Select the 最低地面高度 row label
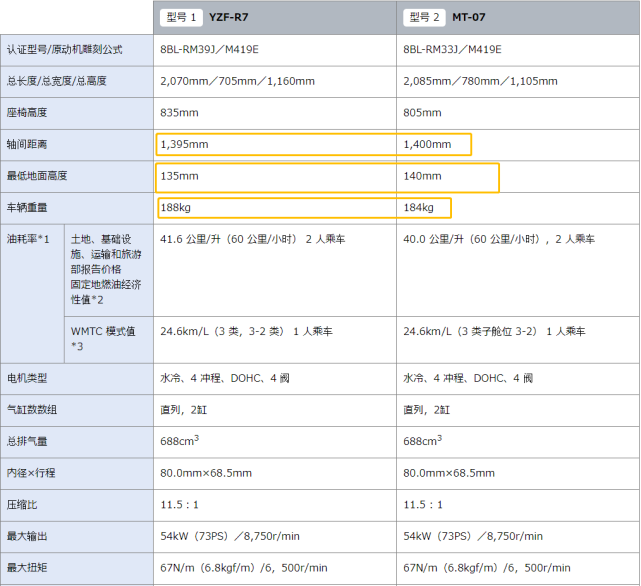 coord(37,176)
